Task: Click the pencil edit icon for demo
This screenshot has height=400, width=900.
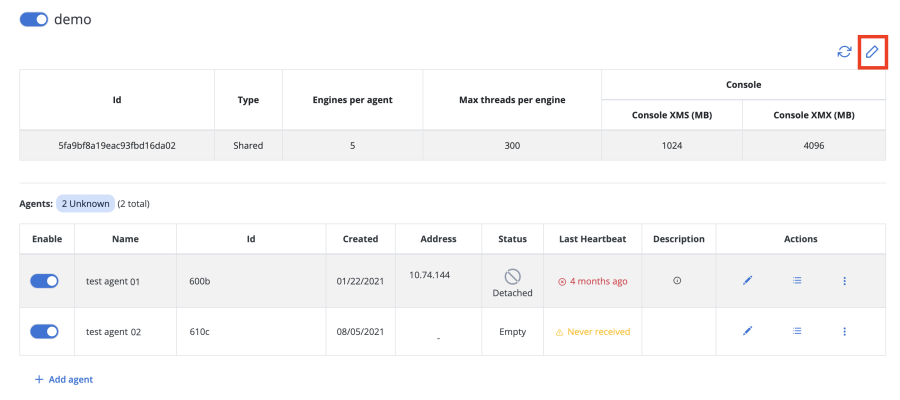Action: pyautogui.click(x=872, y=51)
